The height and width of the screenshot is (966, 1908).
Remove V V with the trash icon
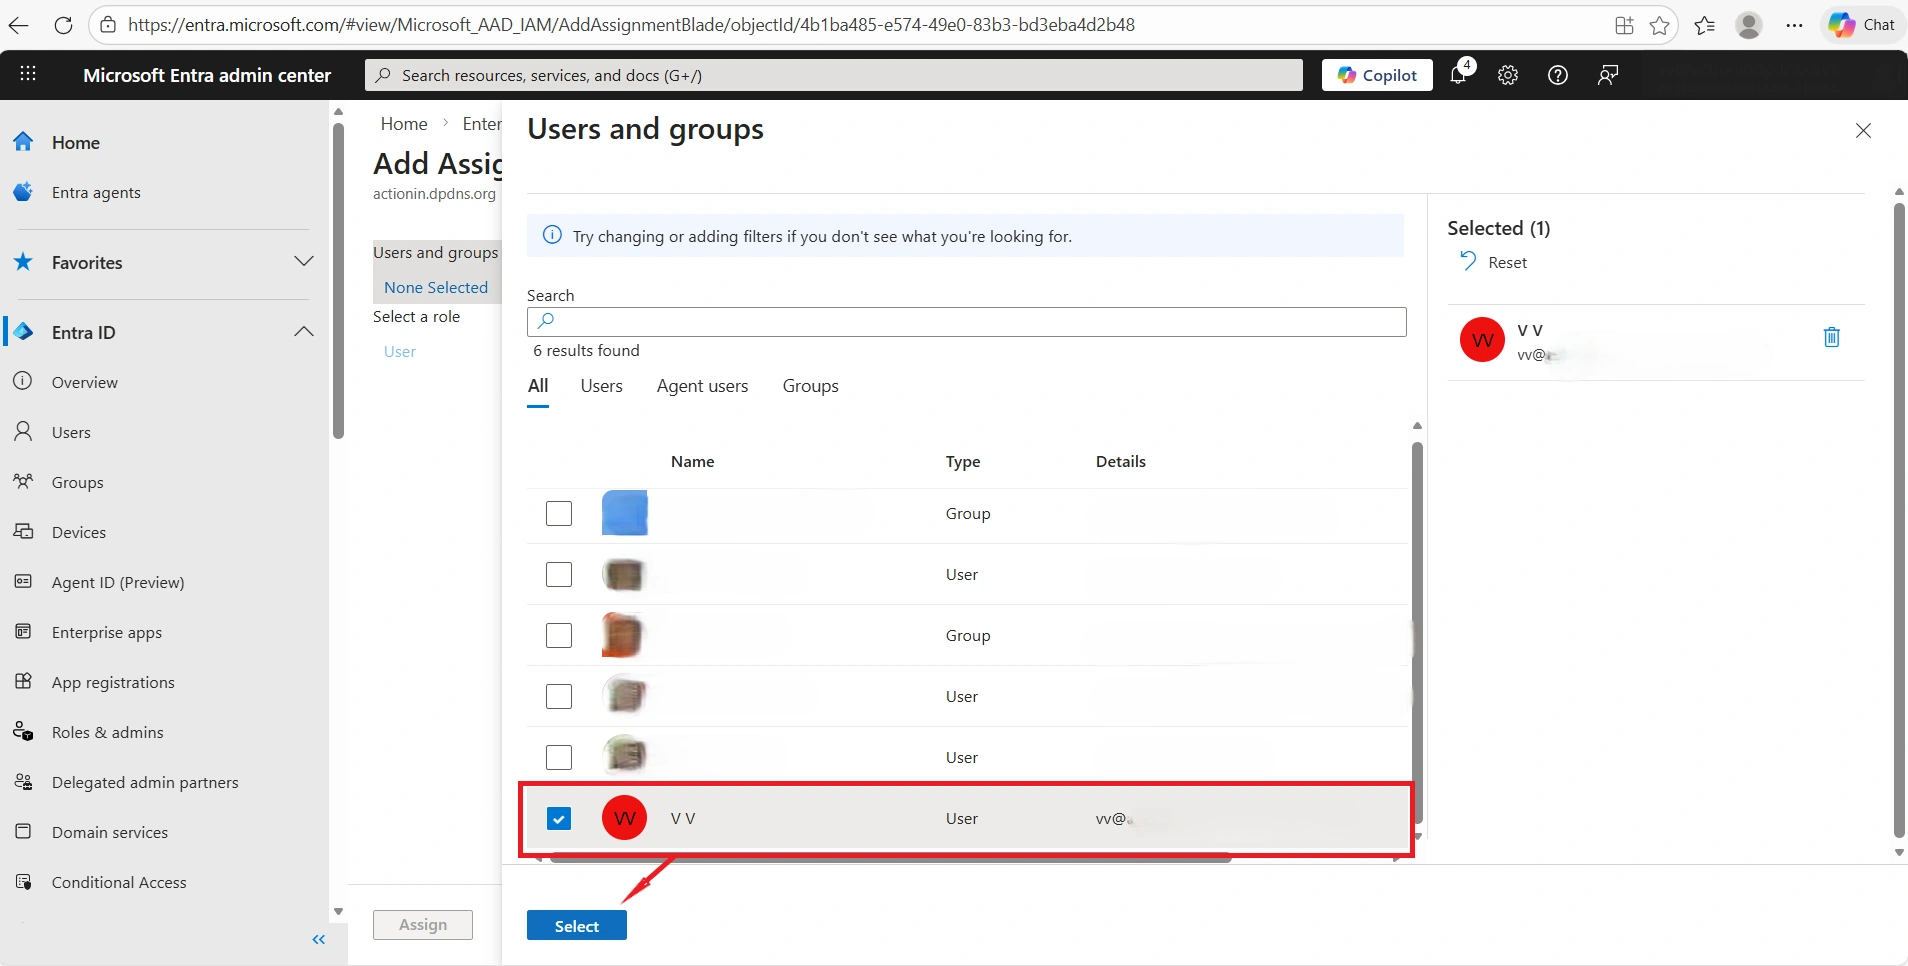pos(1832,337)
